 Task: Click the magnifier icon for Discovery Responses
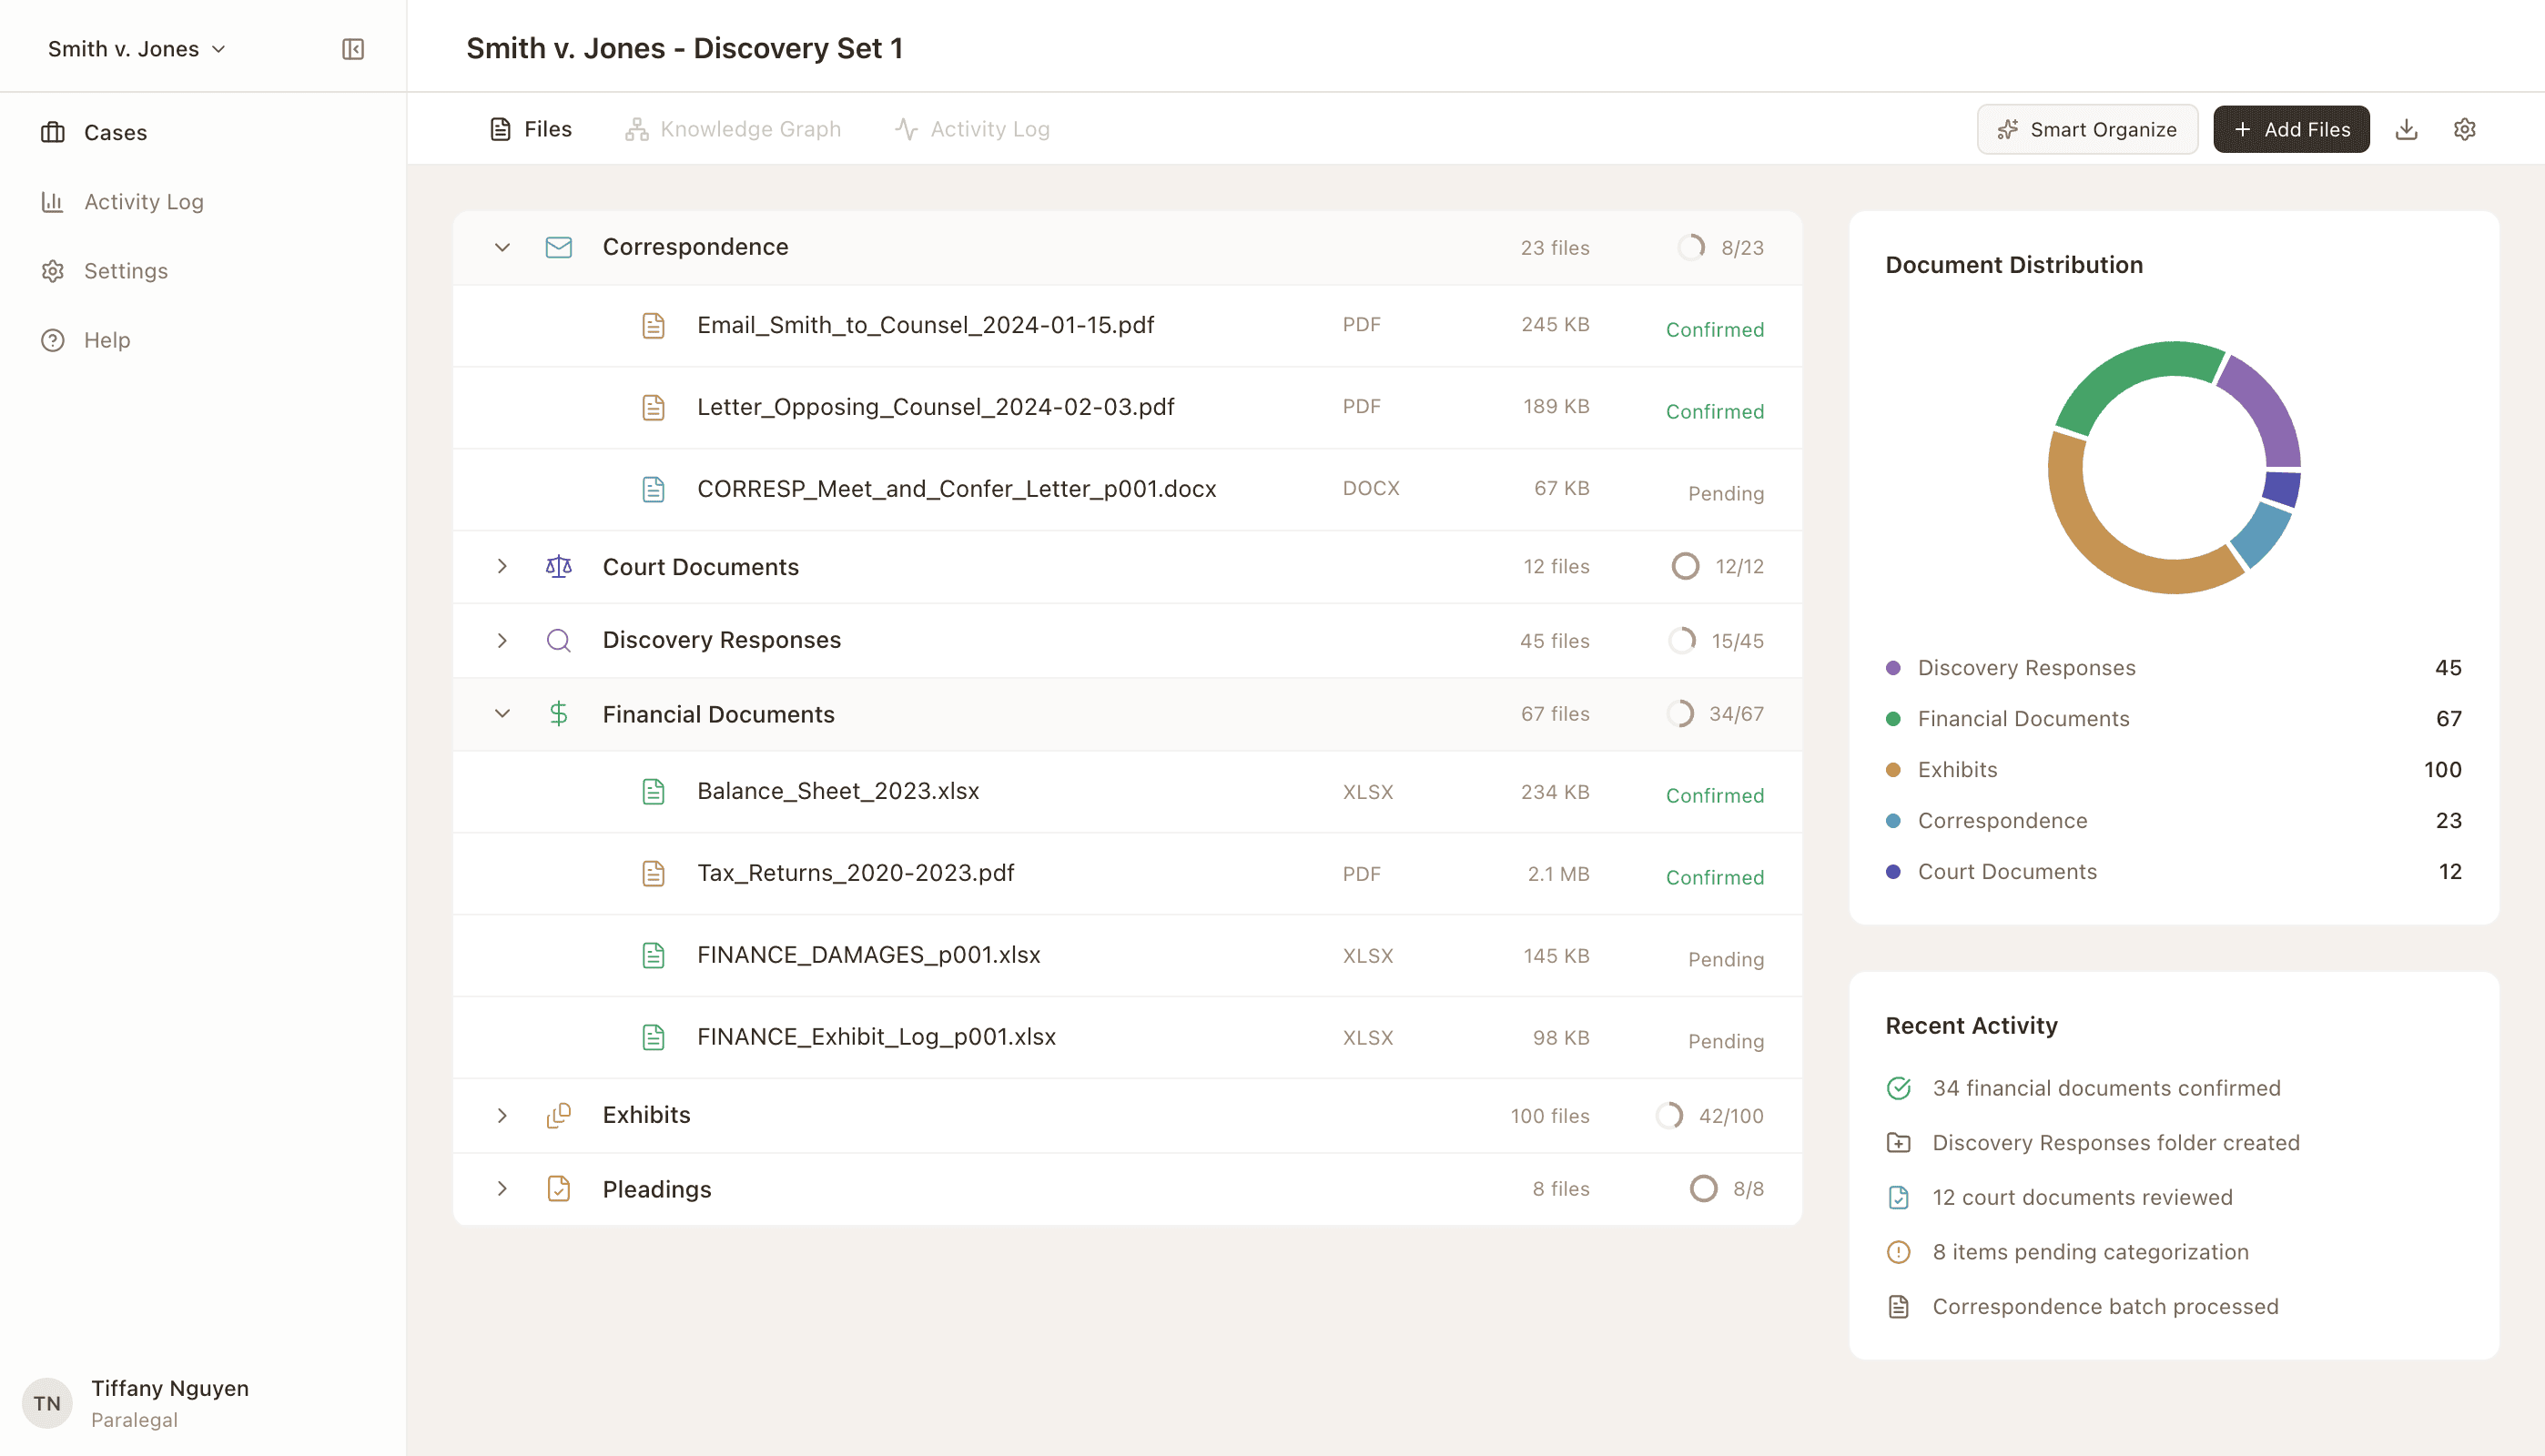click(558, 640)
